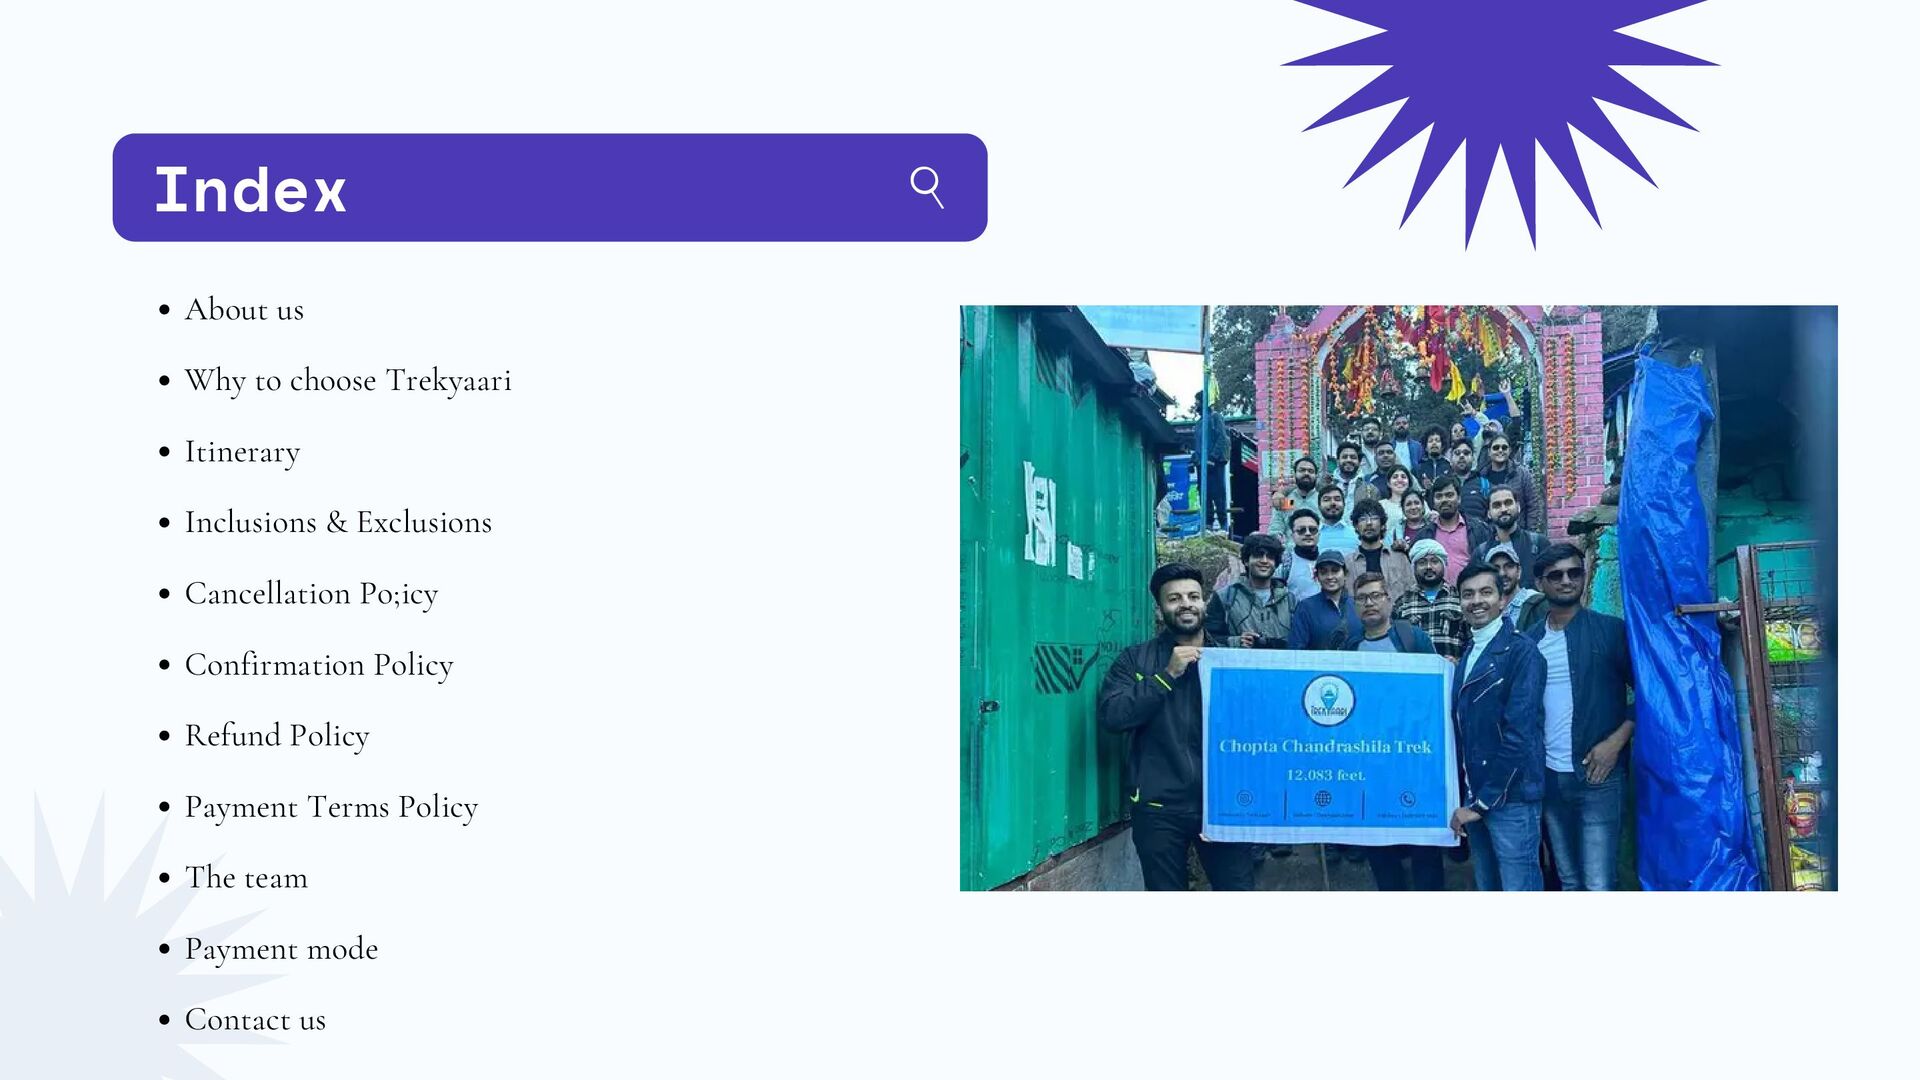Viewport: 1920px width, 1080px height.
Task: Click the Cancellation Po;icy entry
Action: click(x=311, y=594)
